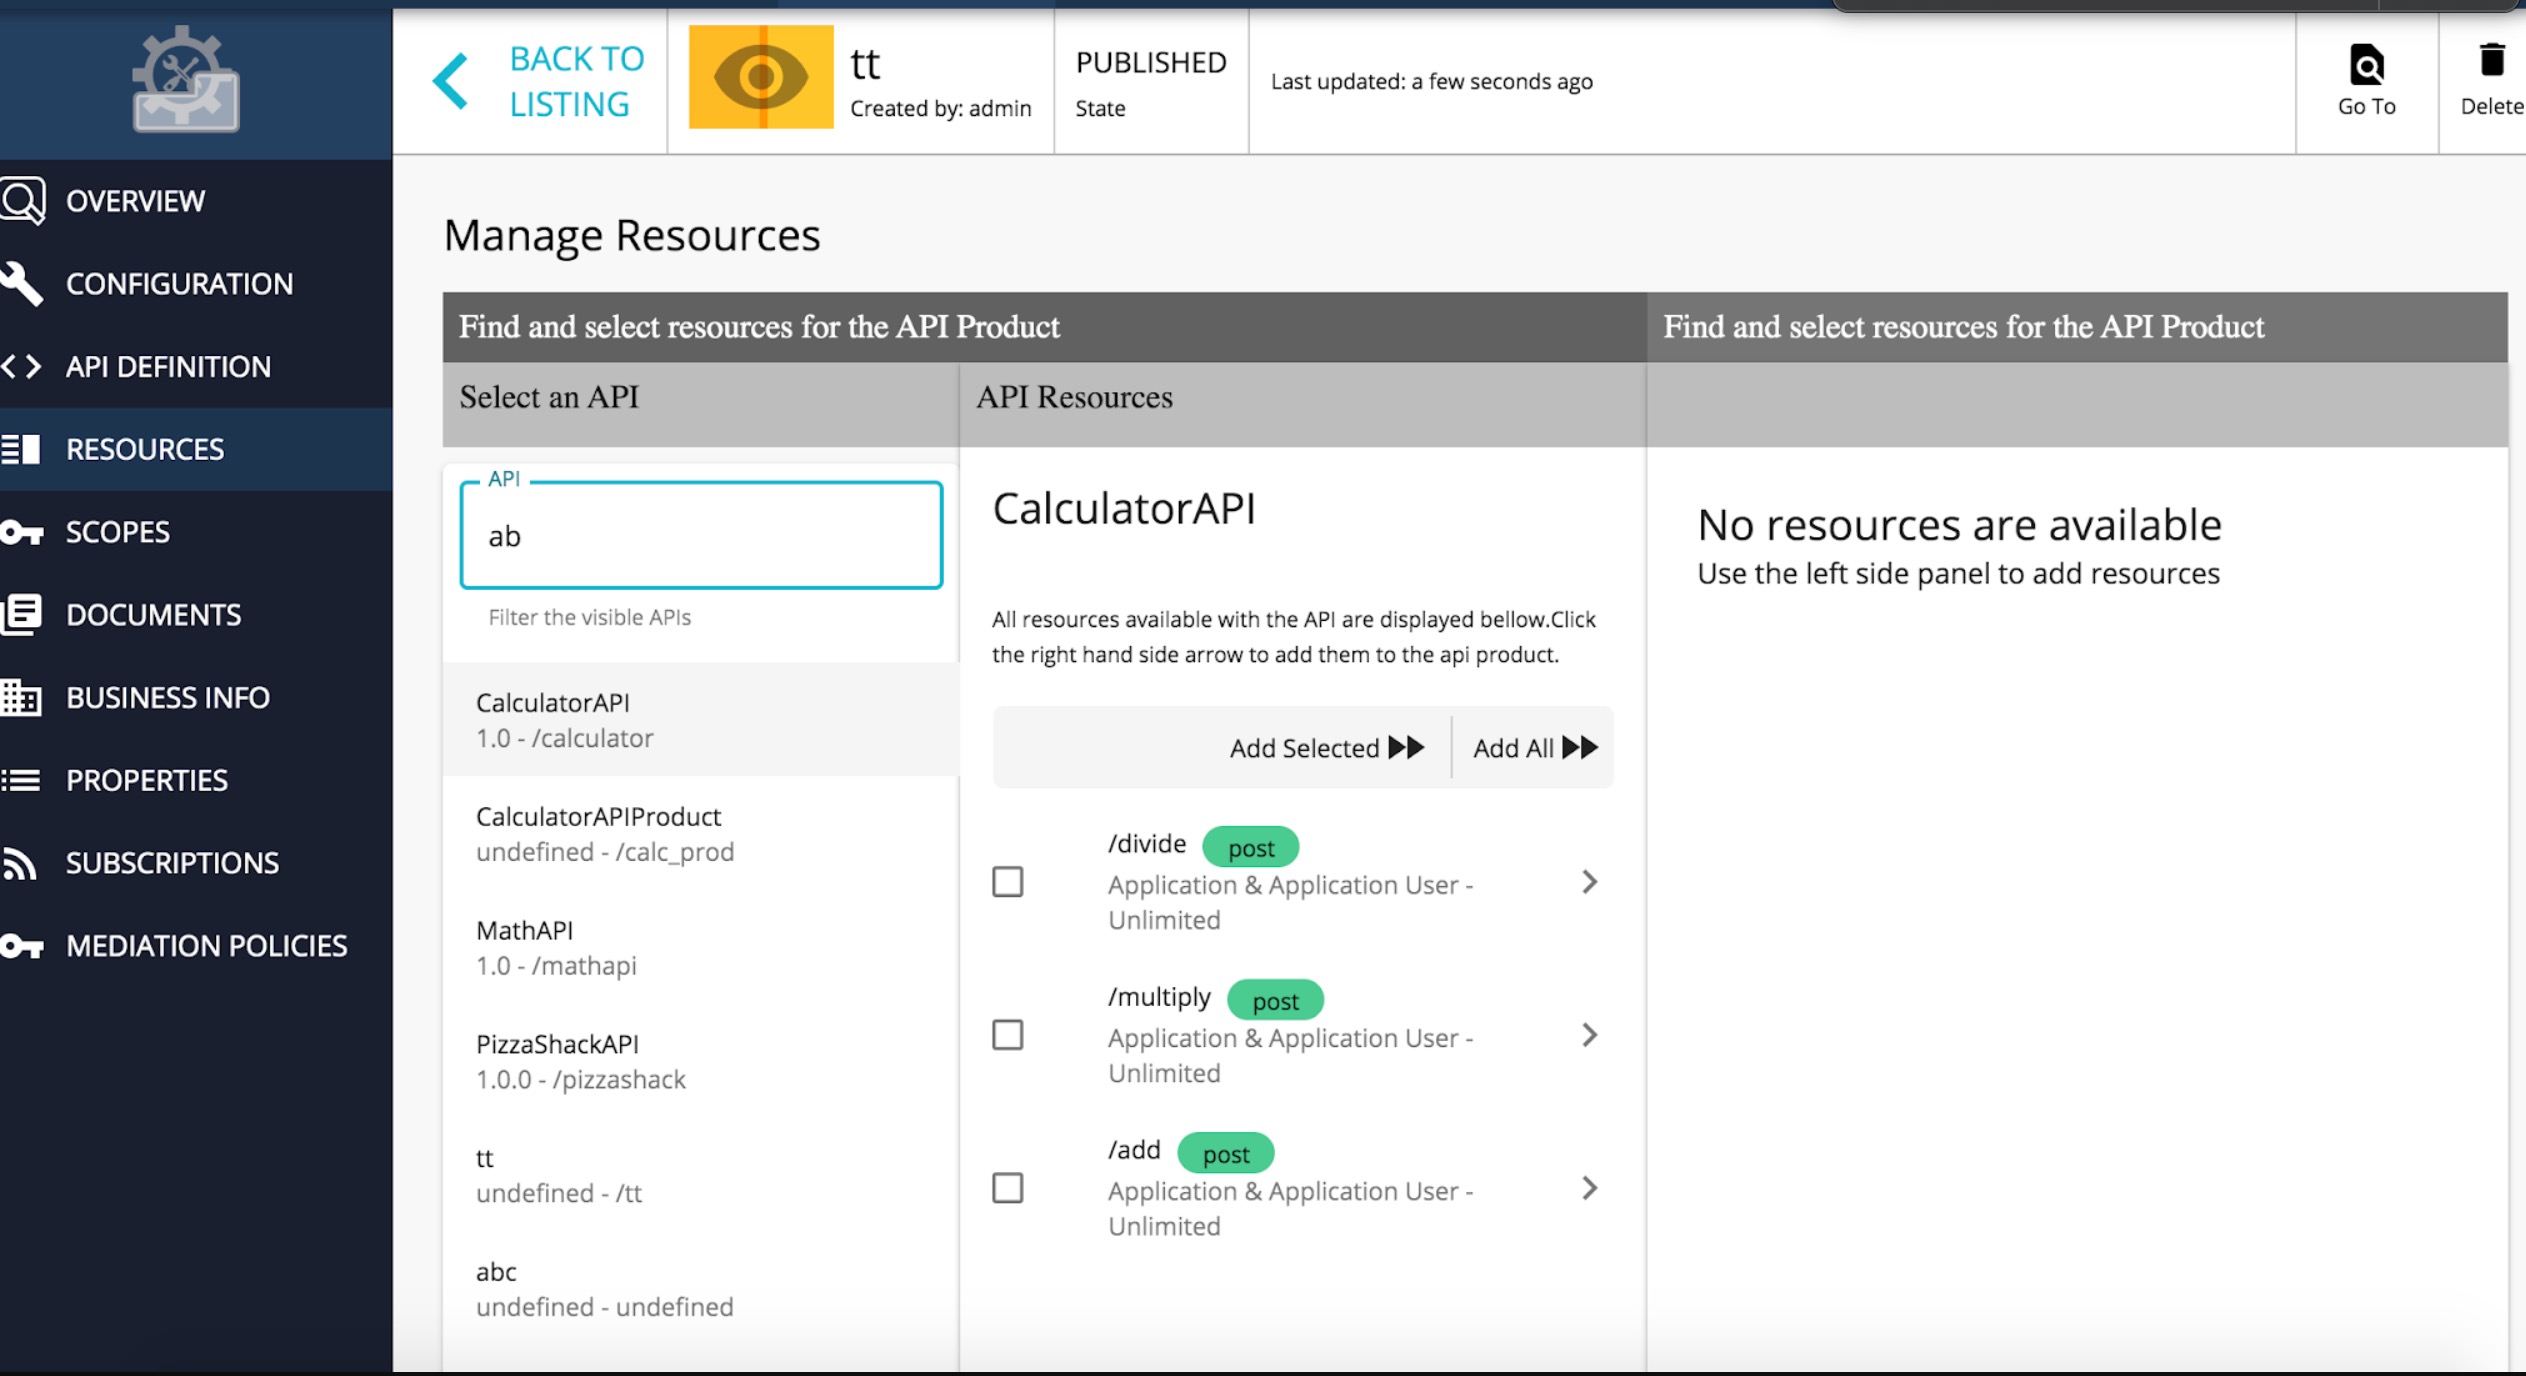The width and height of the screenshot is (2526, 1376).
Task: Click the Business Info building icon
Action: 22,697
